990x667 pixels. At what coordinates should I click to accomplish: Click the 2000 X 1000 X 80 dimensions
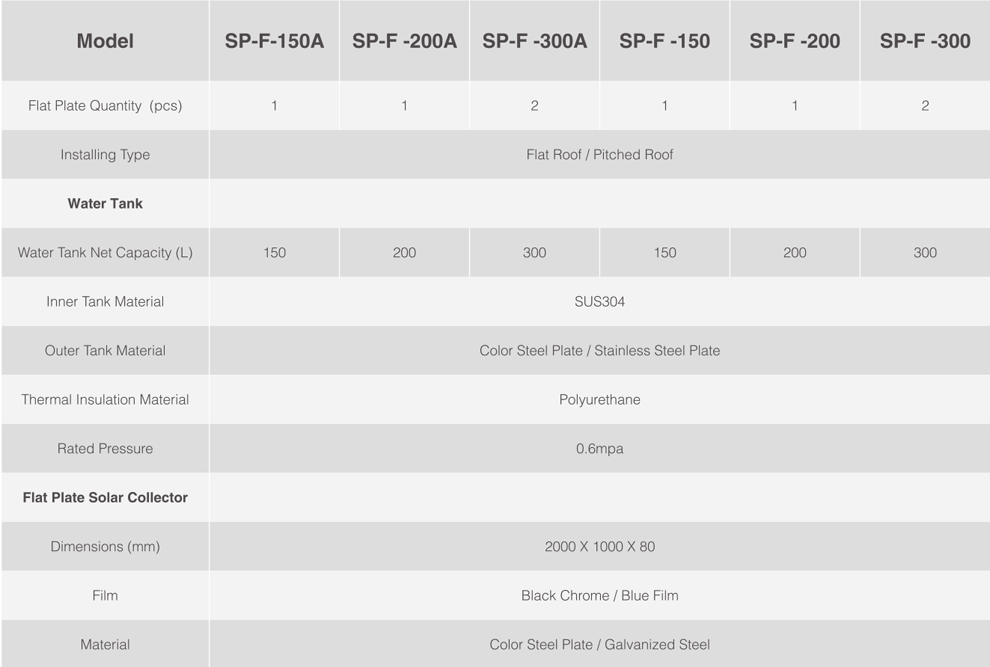pos(600,546)
